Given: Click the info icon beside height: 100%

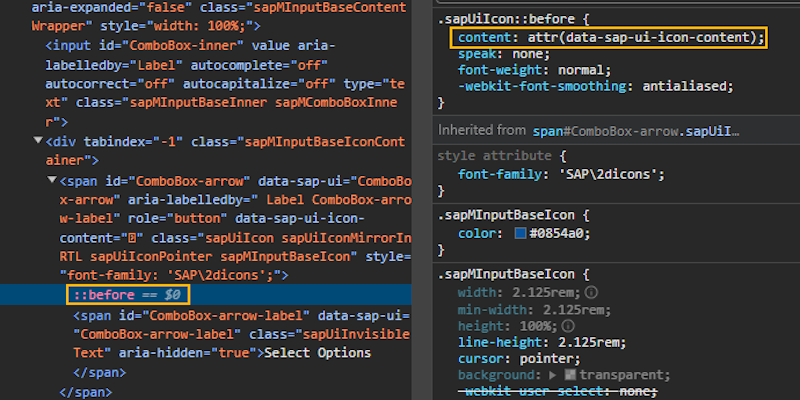Looking at the screenshot, I should point(568,326).
